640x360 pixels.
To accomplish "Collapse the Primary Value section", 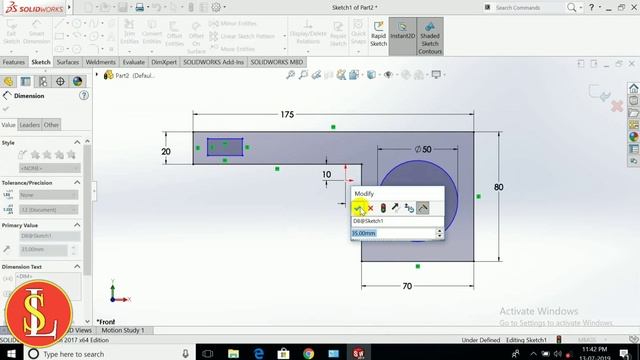I will [77, 225].
